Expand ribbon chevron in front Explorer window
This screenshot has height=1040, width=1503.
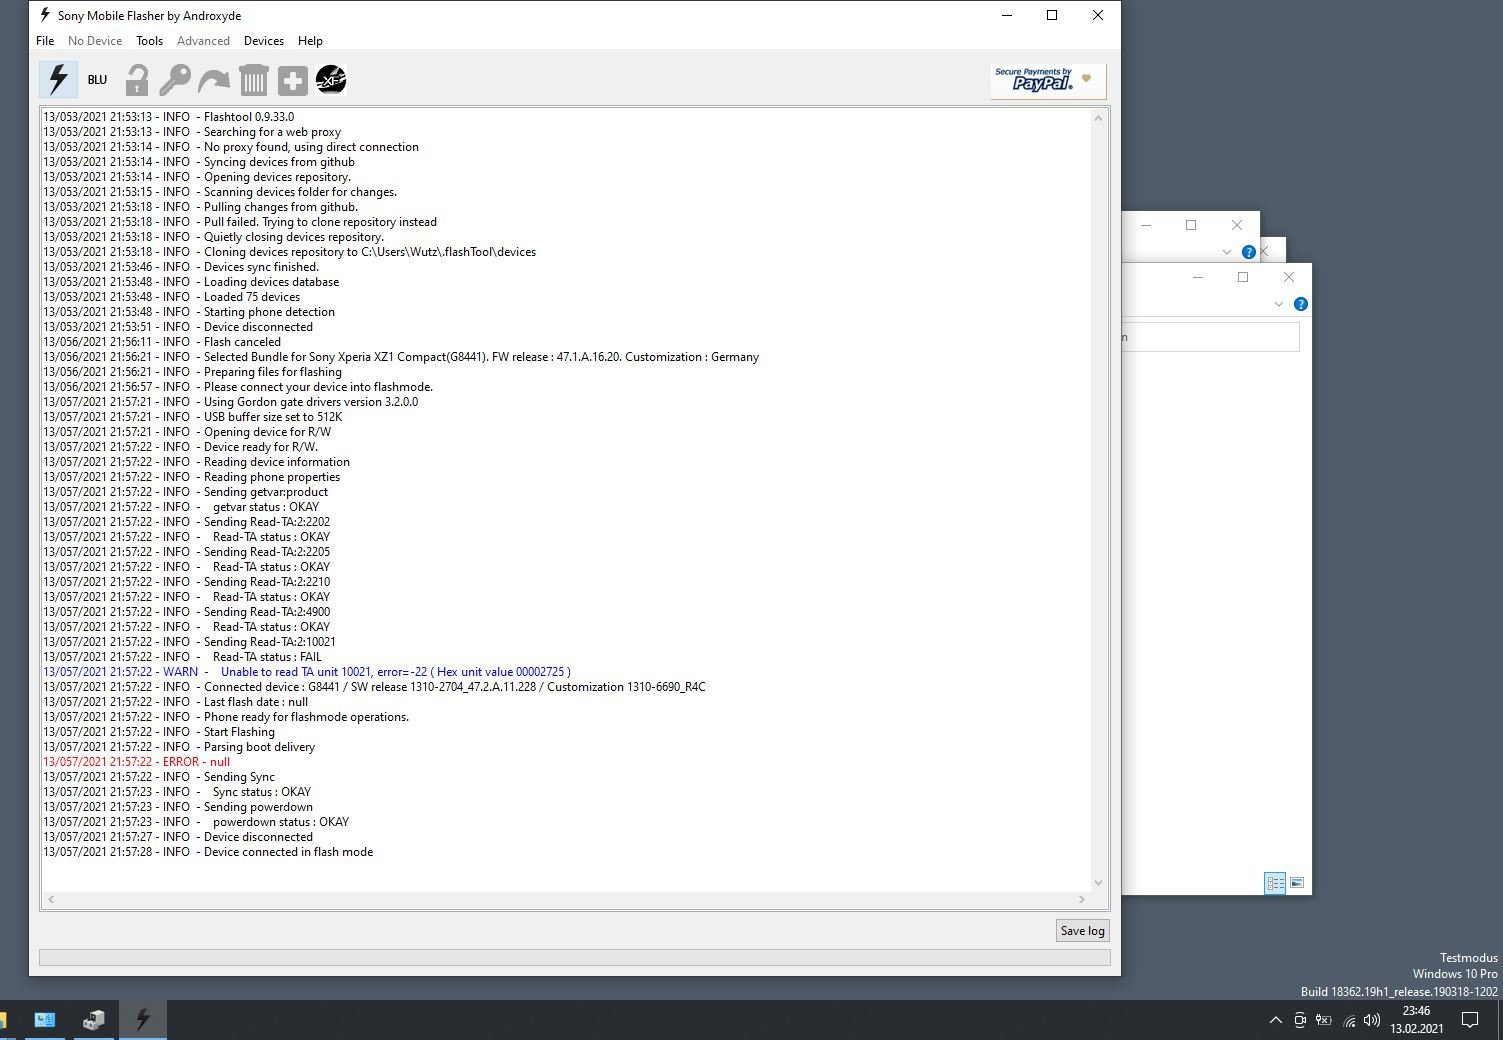1278,304
